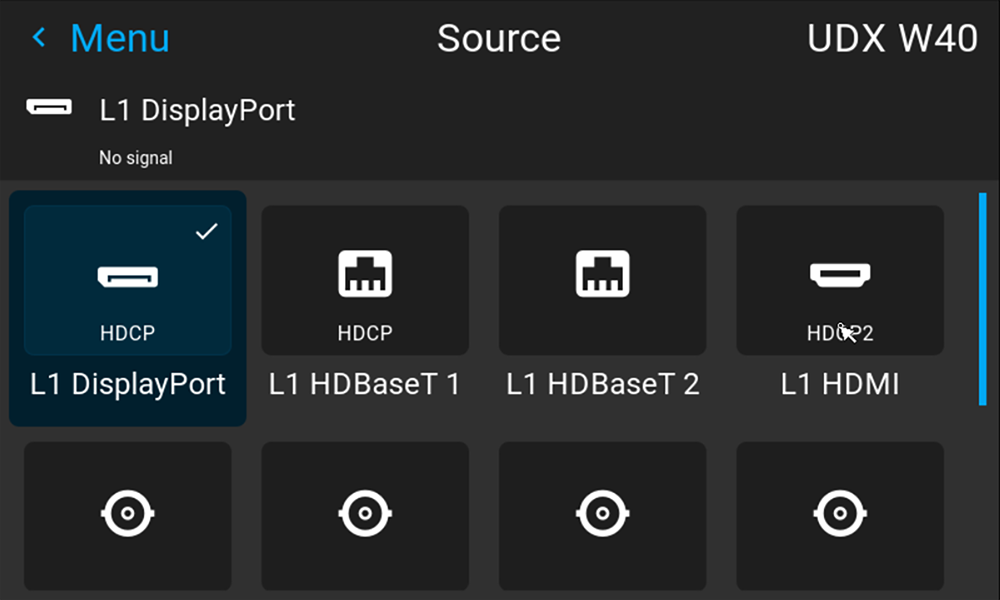Click the back chevron beside Menu
Viewport: 1000px width, 600px height.
pos(39,38)
